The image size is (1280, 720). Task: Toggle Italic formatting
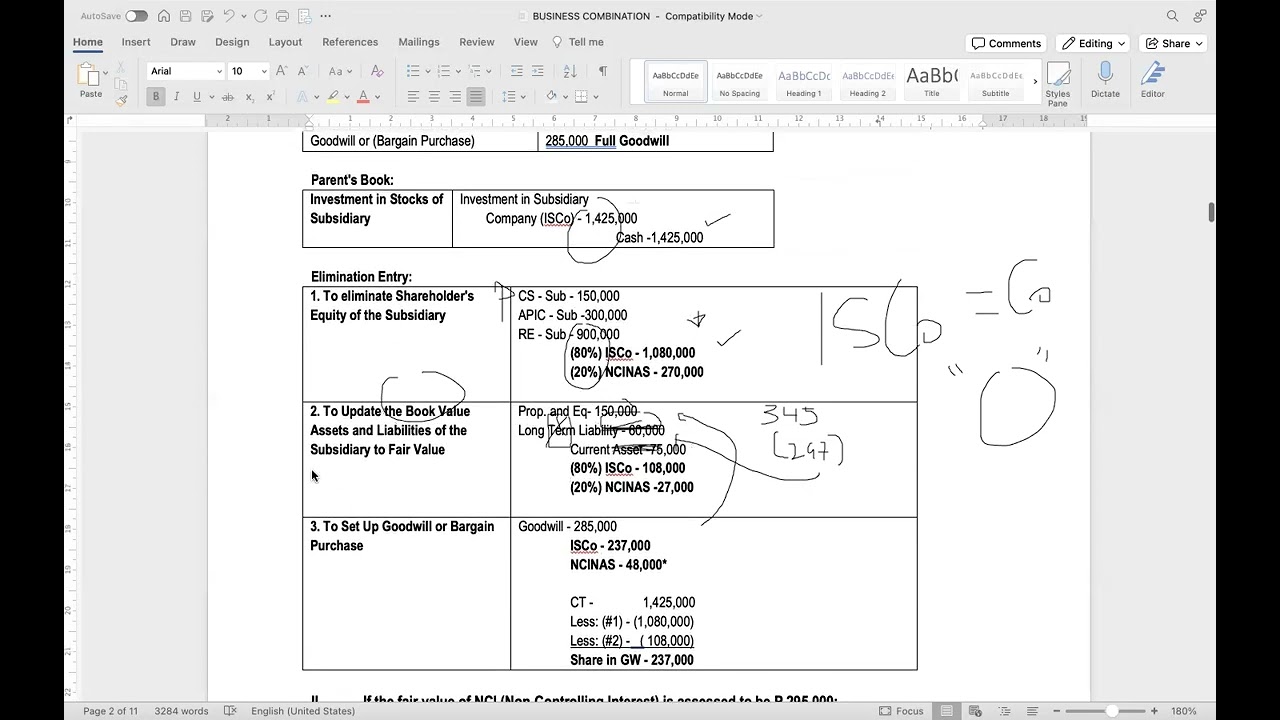pos(176,96)
